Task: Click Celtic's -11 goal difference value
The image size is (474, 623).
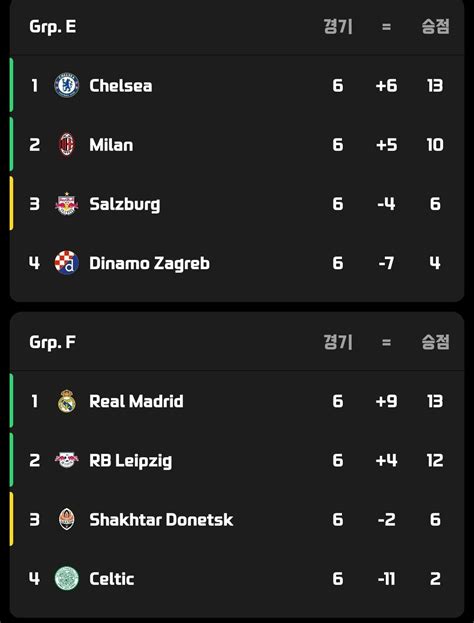Action: click(386, 579)
